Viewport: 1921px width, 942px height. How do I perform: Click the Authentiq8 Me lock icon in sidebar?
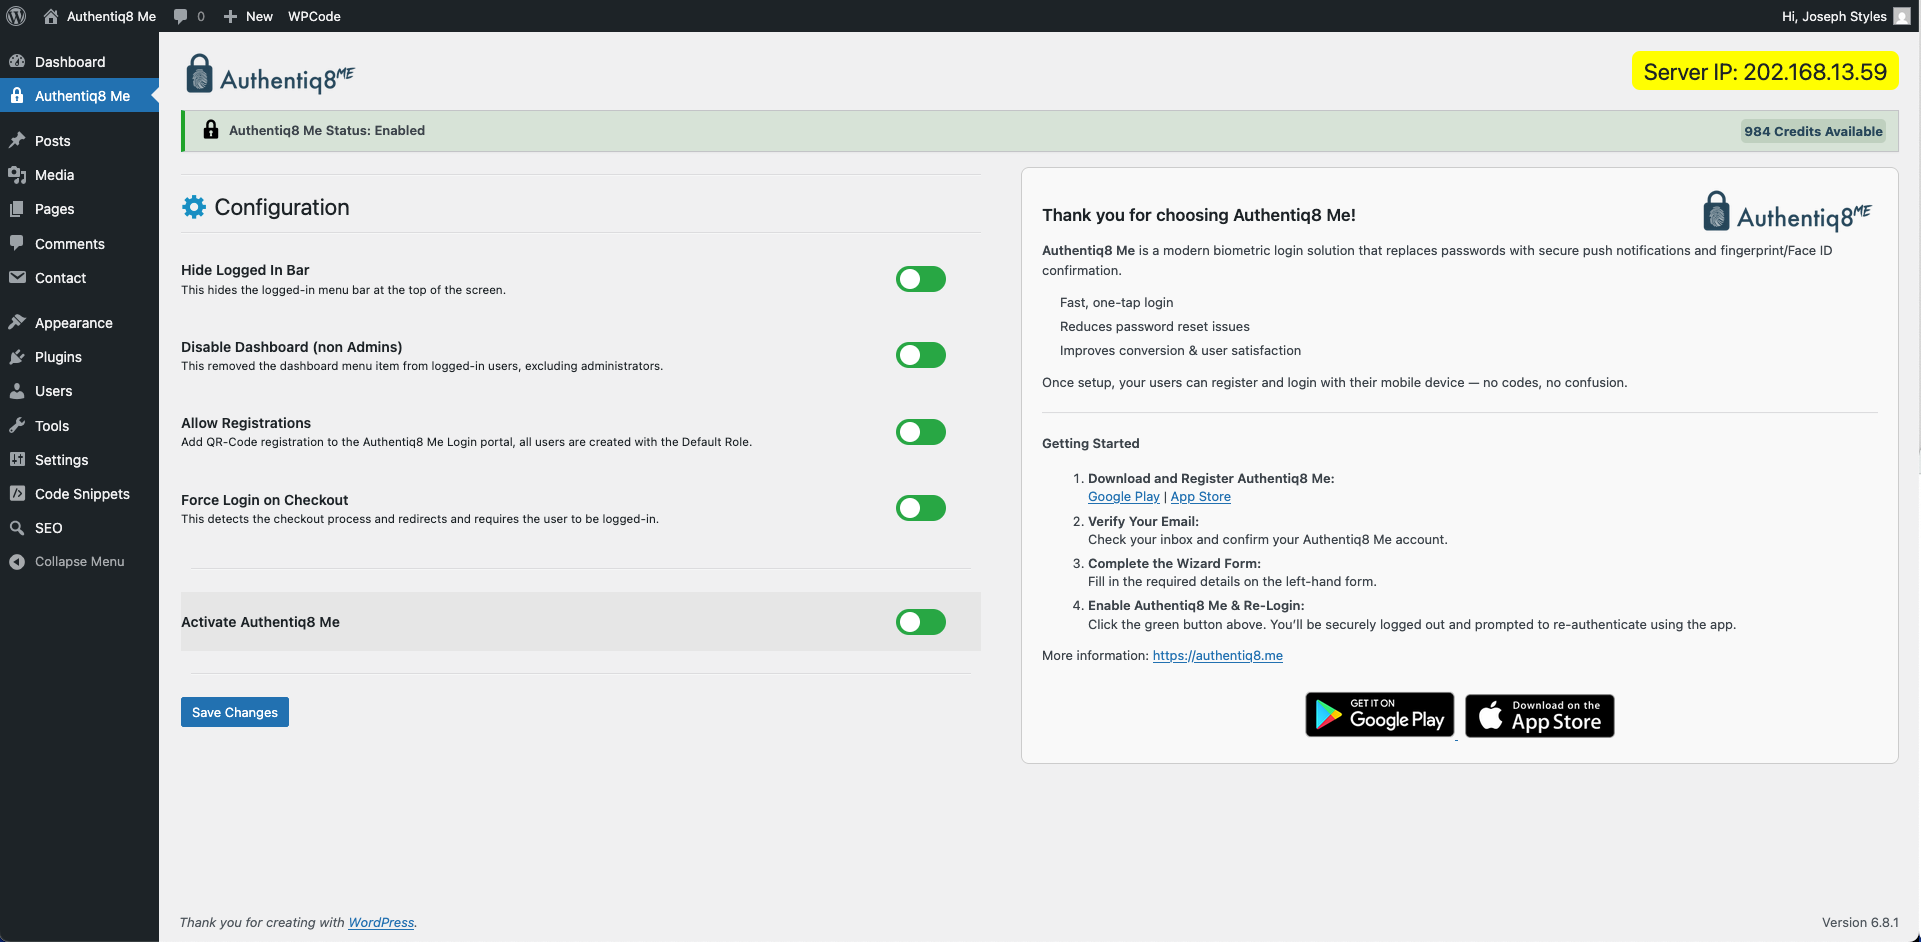17,96
